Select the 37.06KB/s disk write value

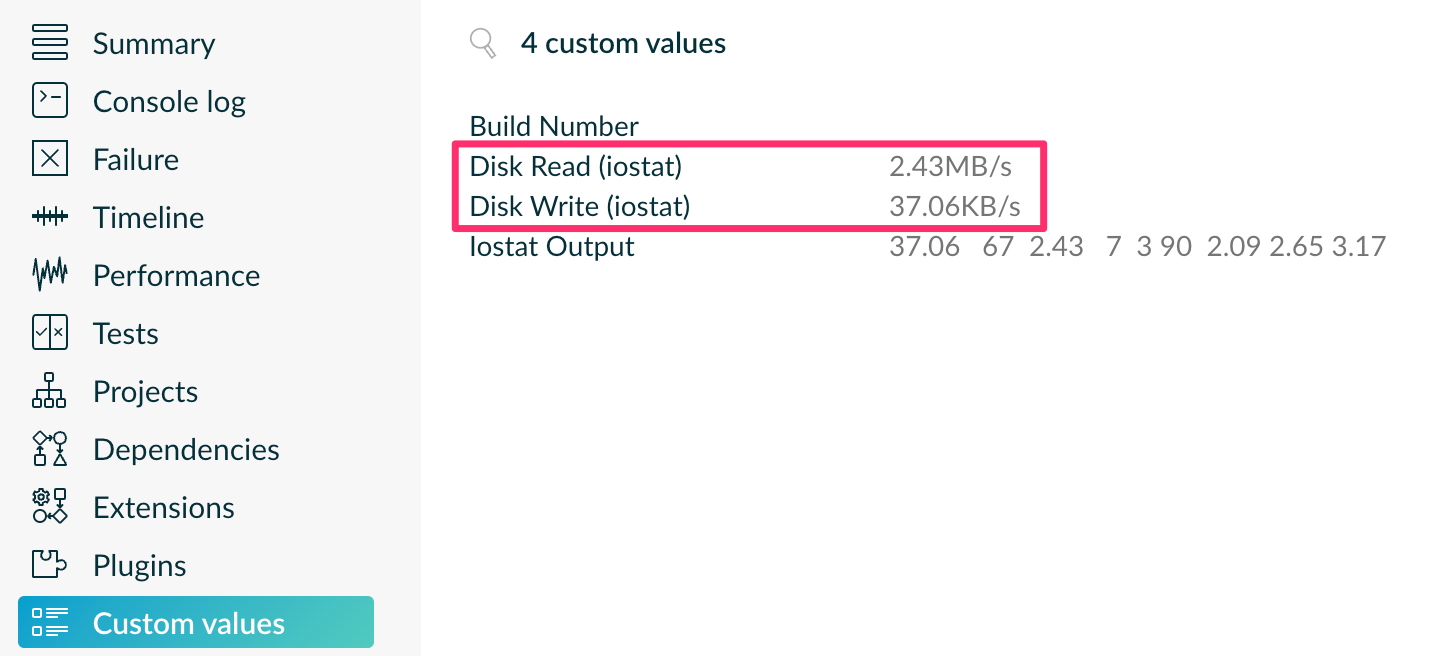click(x=954, y=206)
